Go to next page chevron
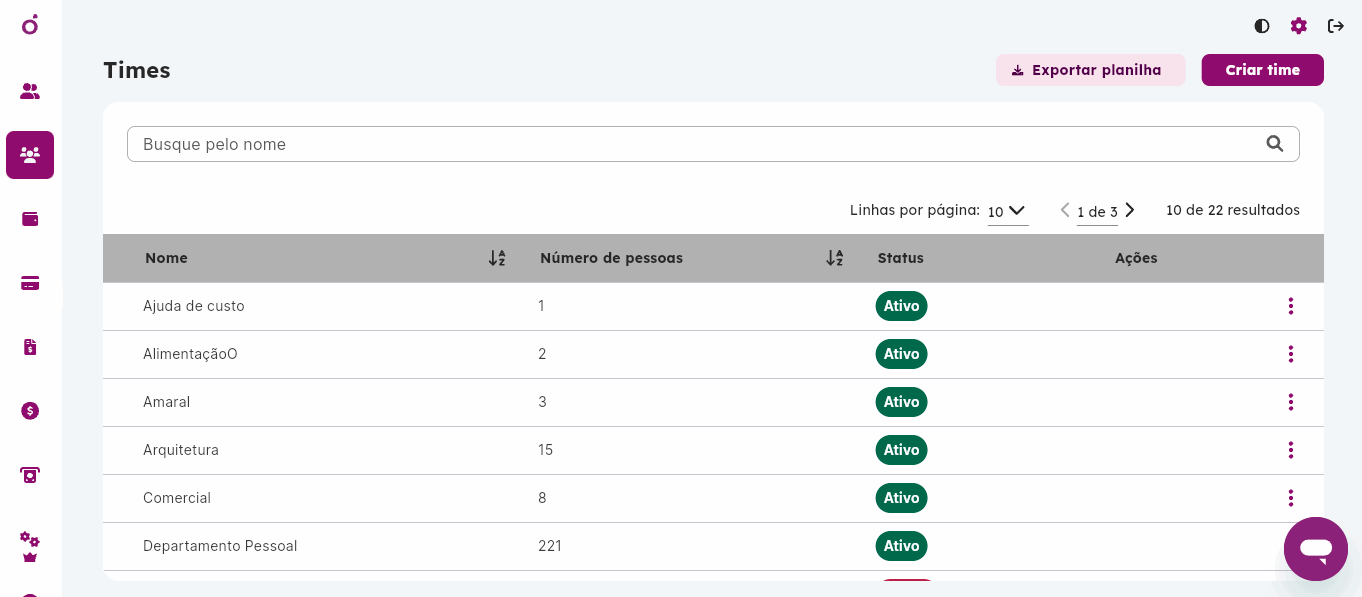 pyautogui.click(x=1130, y=210)
